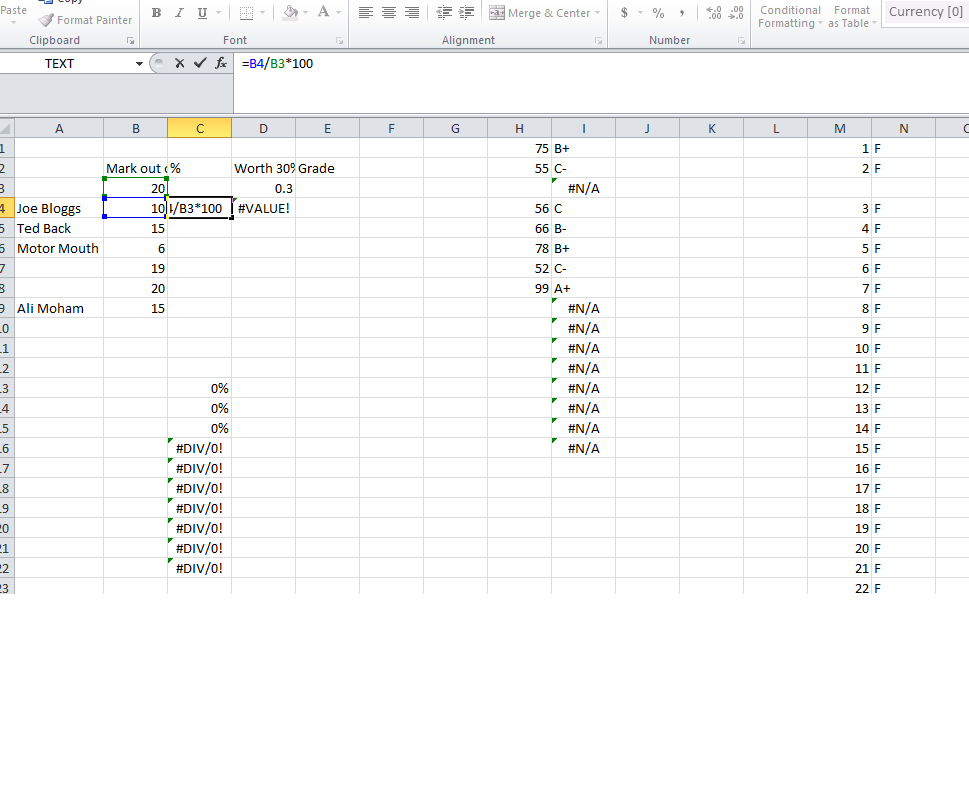Select cell containing Motor Mouth
The width and height of the screenshot is (969, 811).
coord(59,248)
